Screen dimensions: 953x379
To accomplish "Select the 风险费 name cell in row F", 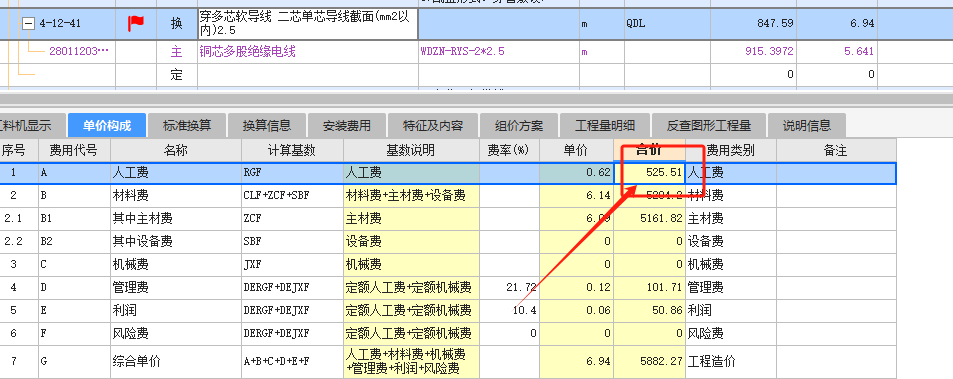I will click(x=176, y=333).
